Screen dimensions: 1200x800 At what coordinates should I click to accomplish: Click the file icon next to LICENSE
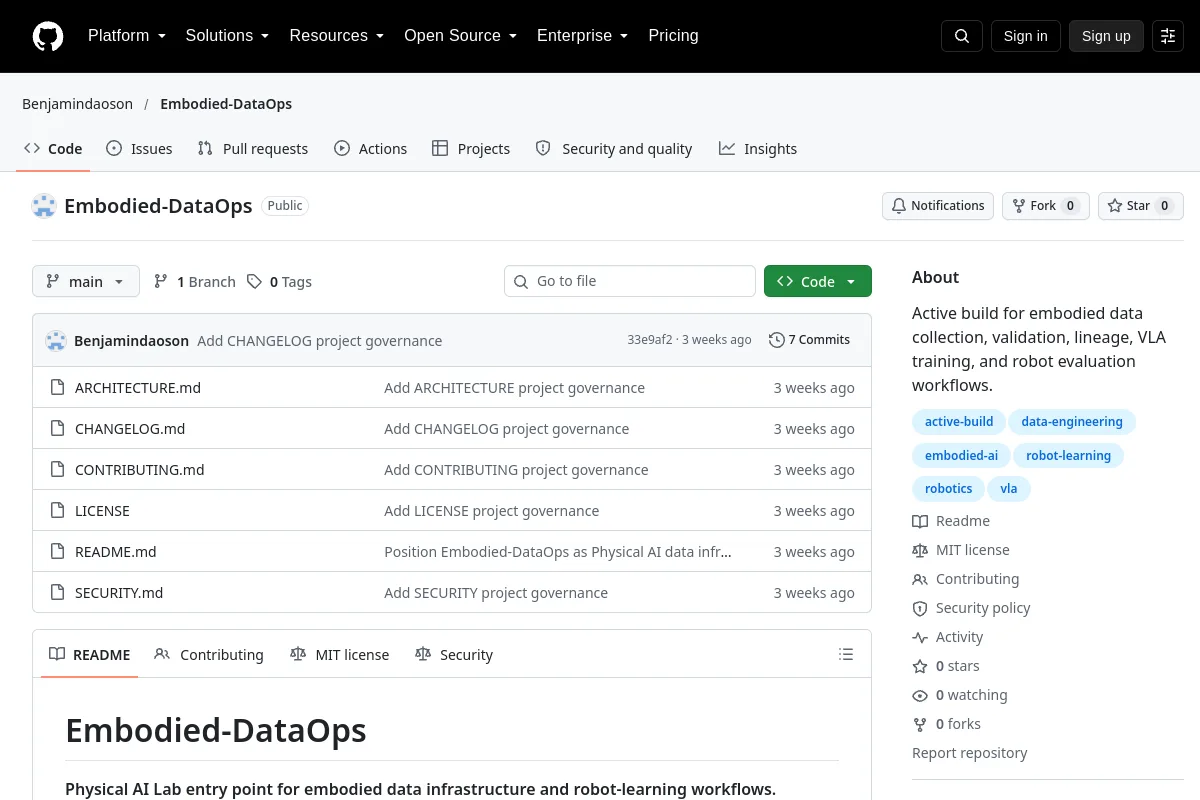(x=58, y=510)
